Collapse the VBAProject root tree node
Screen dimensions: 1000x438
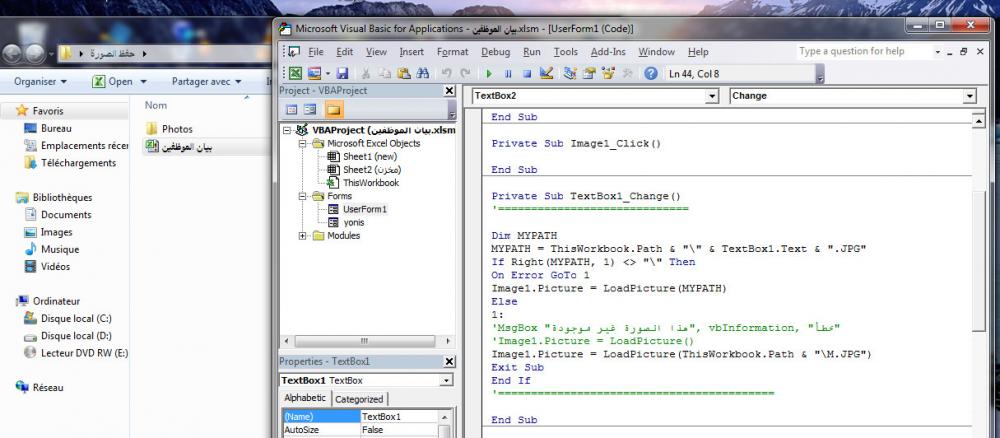click(287, 130)
